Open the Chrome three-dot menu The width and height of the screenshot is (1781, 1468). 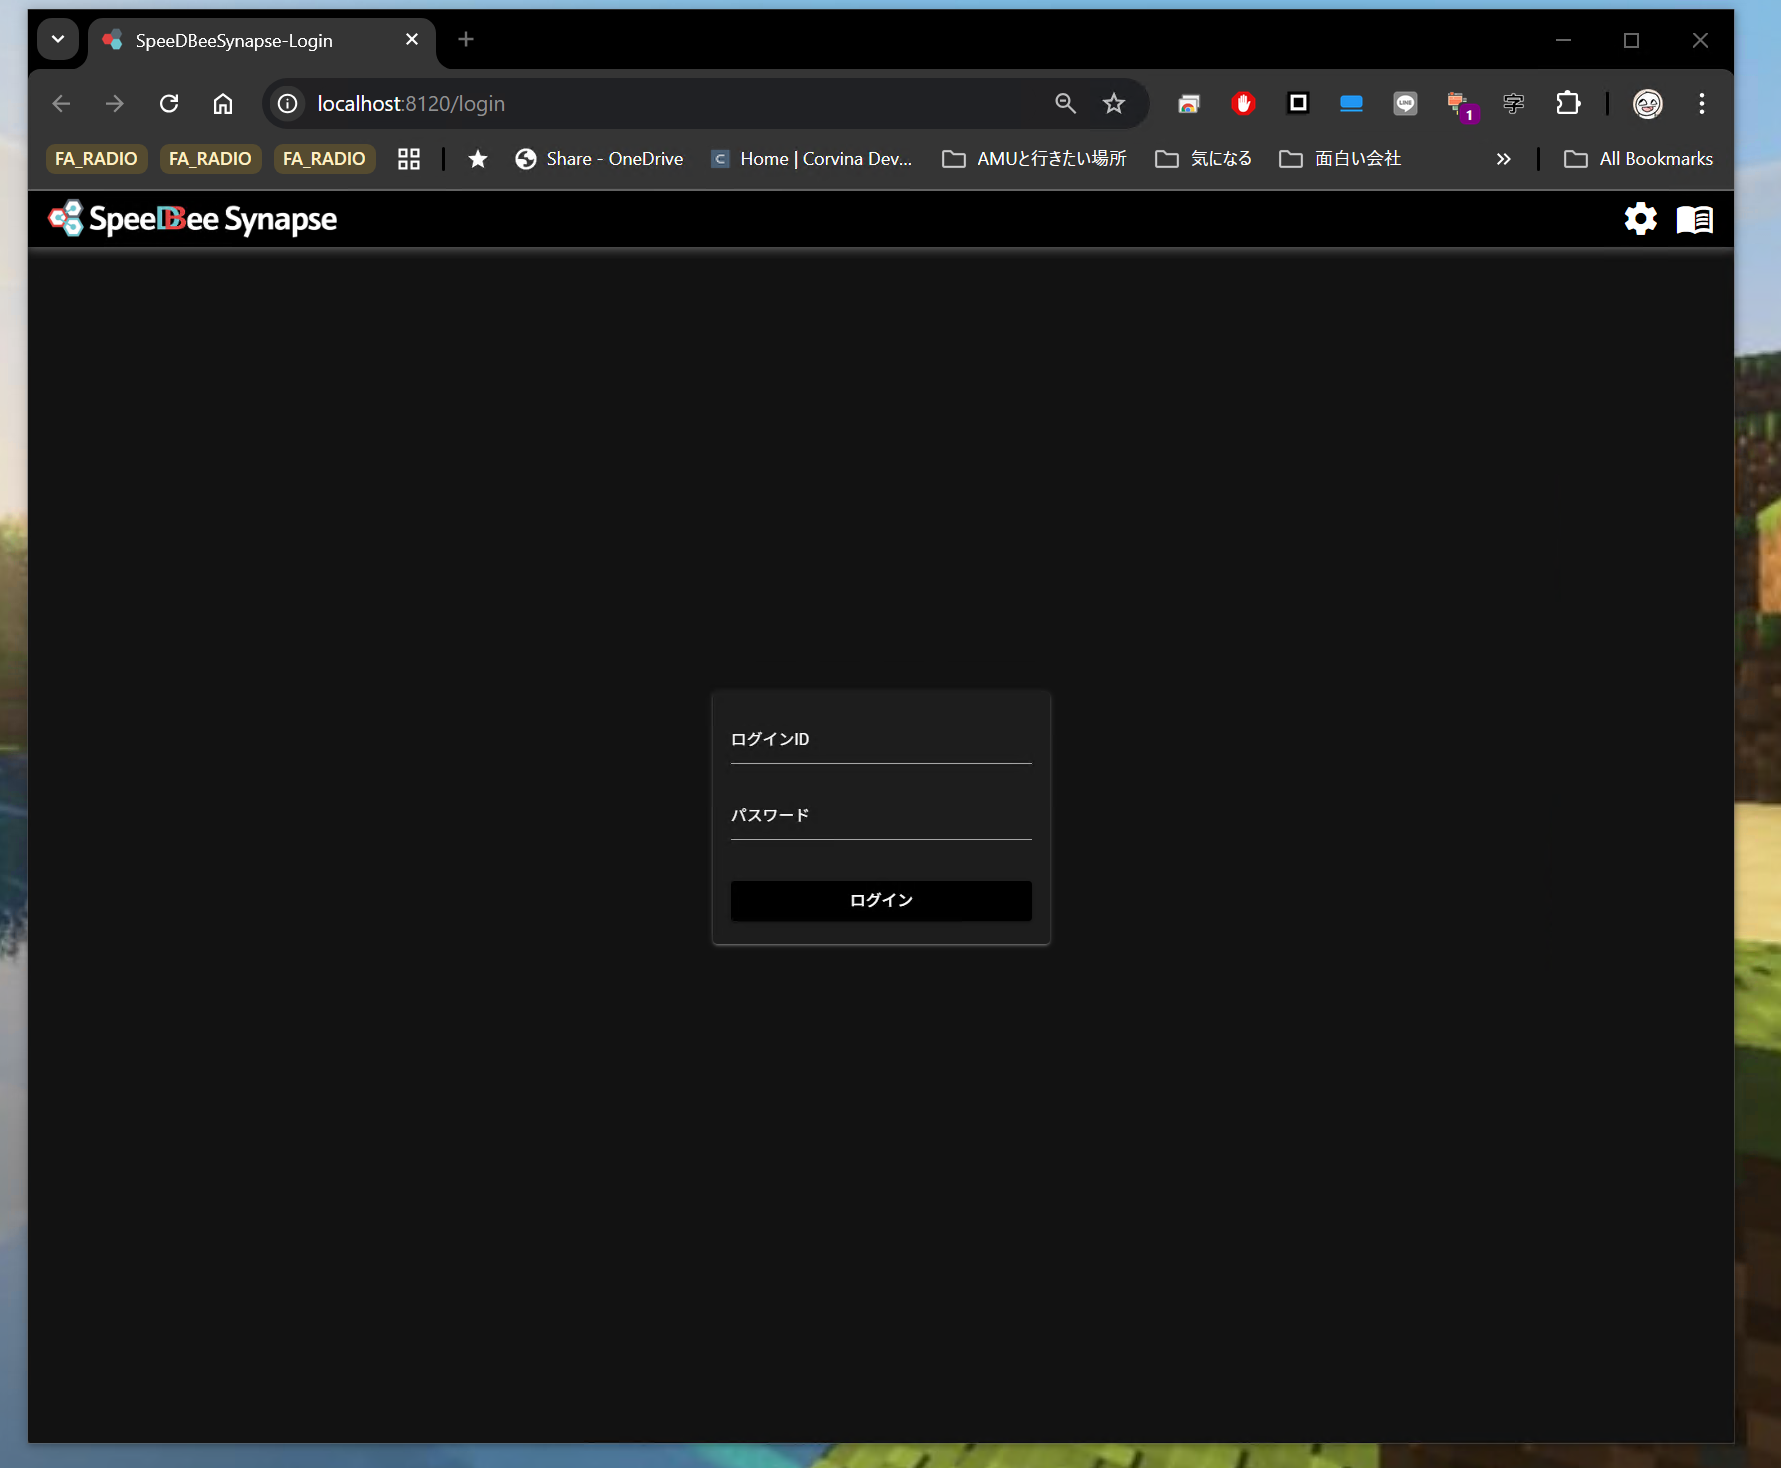(x=1701, y=104)
